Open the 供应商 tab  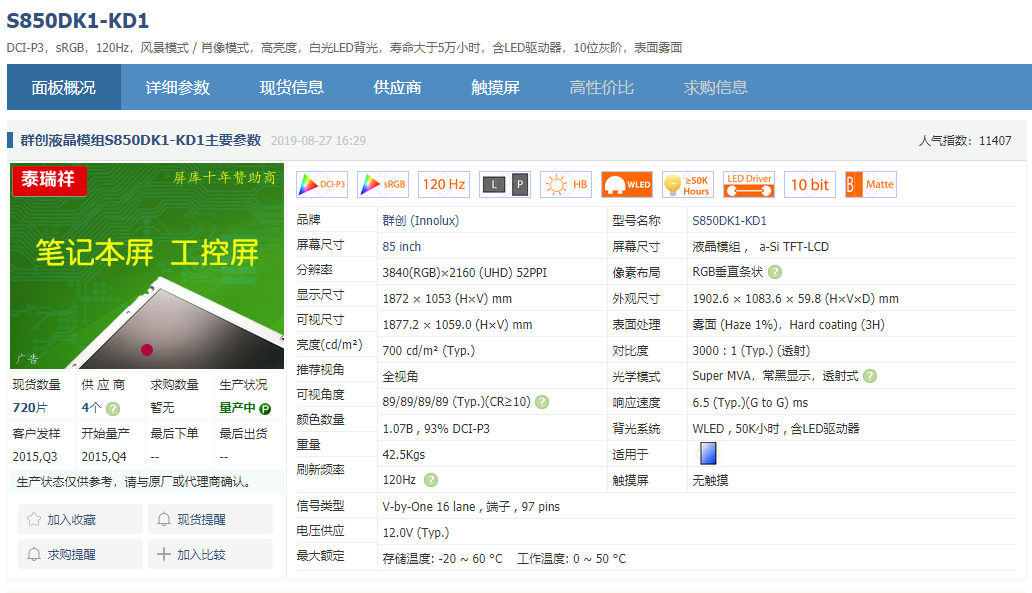click(x=393, y=87)
